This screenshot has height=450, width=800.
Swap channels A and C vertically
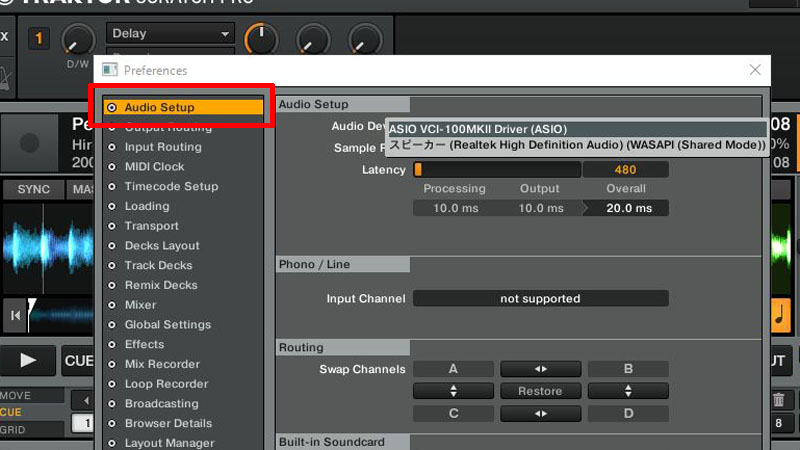point(453,391)
